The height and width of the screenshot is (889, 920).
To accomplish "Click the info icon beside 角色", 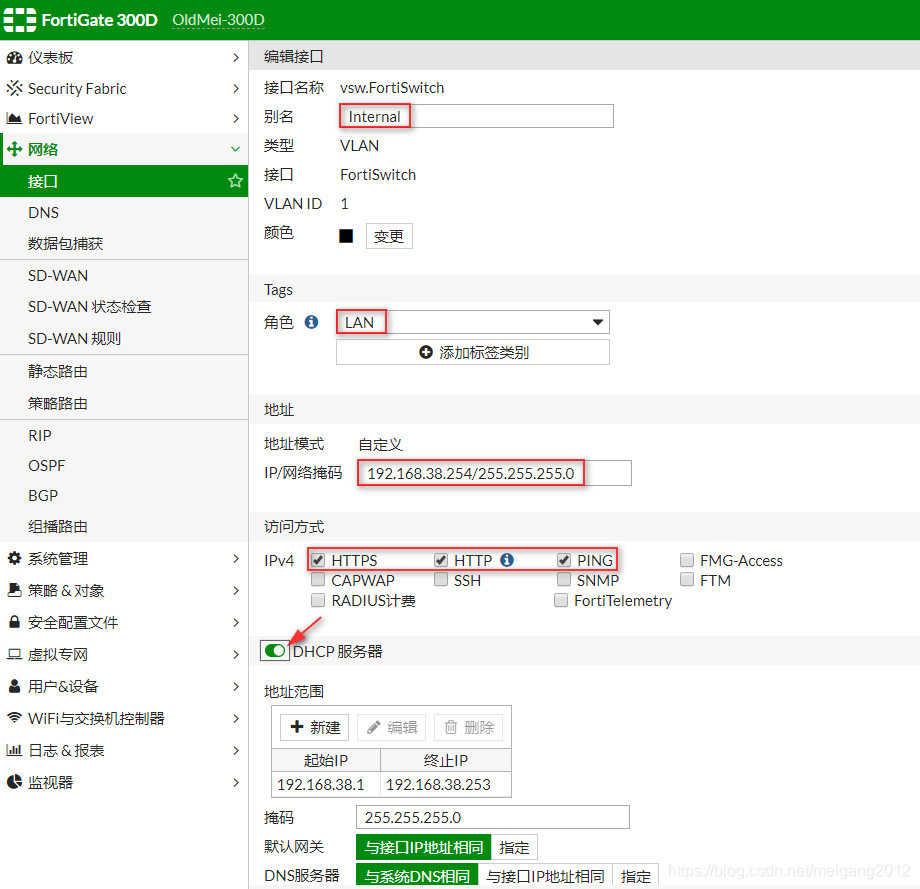I will pyautogui.click(x=311, y=322).
